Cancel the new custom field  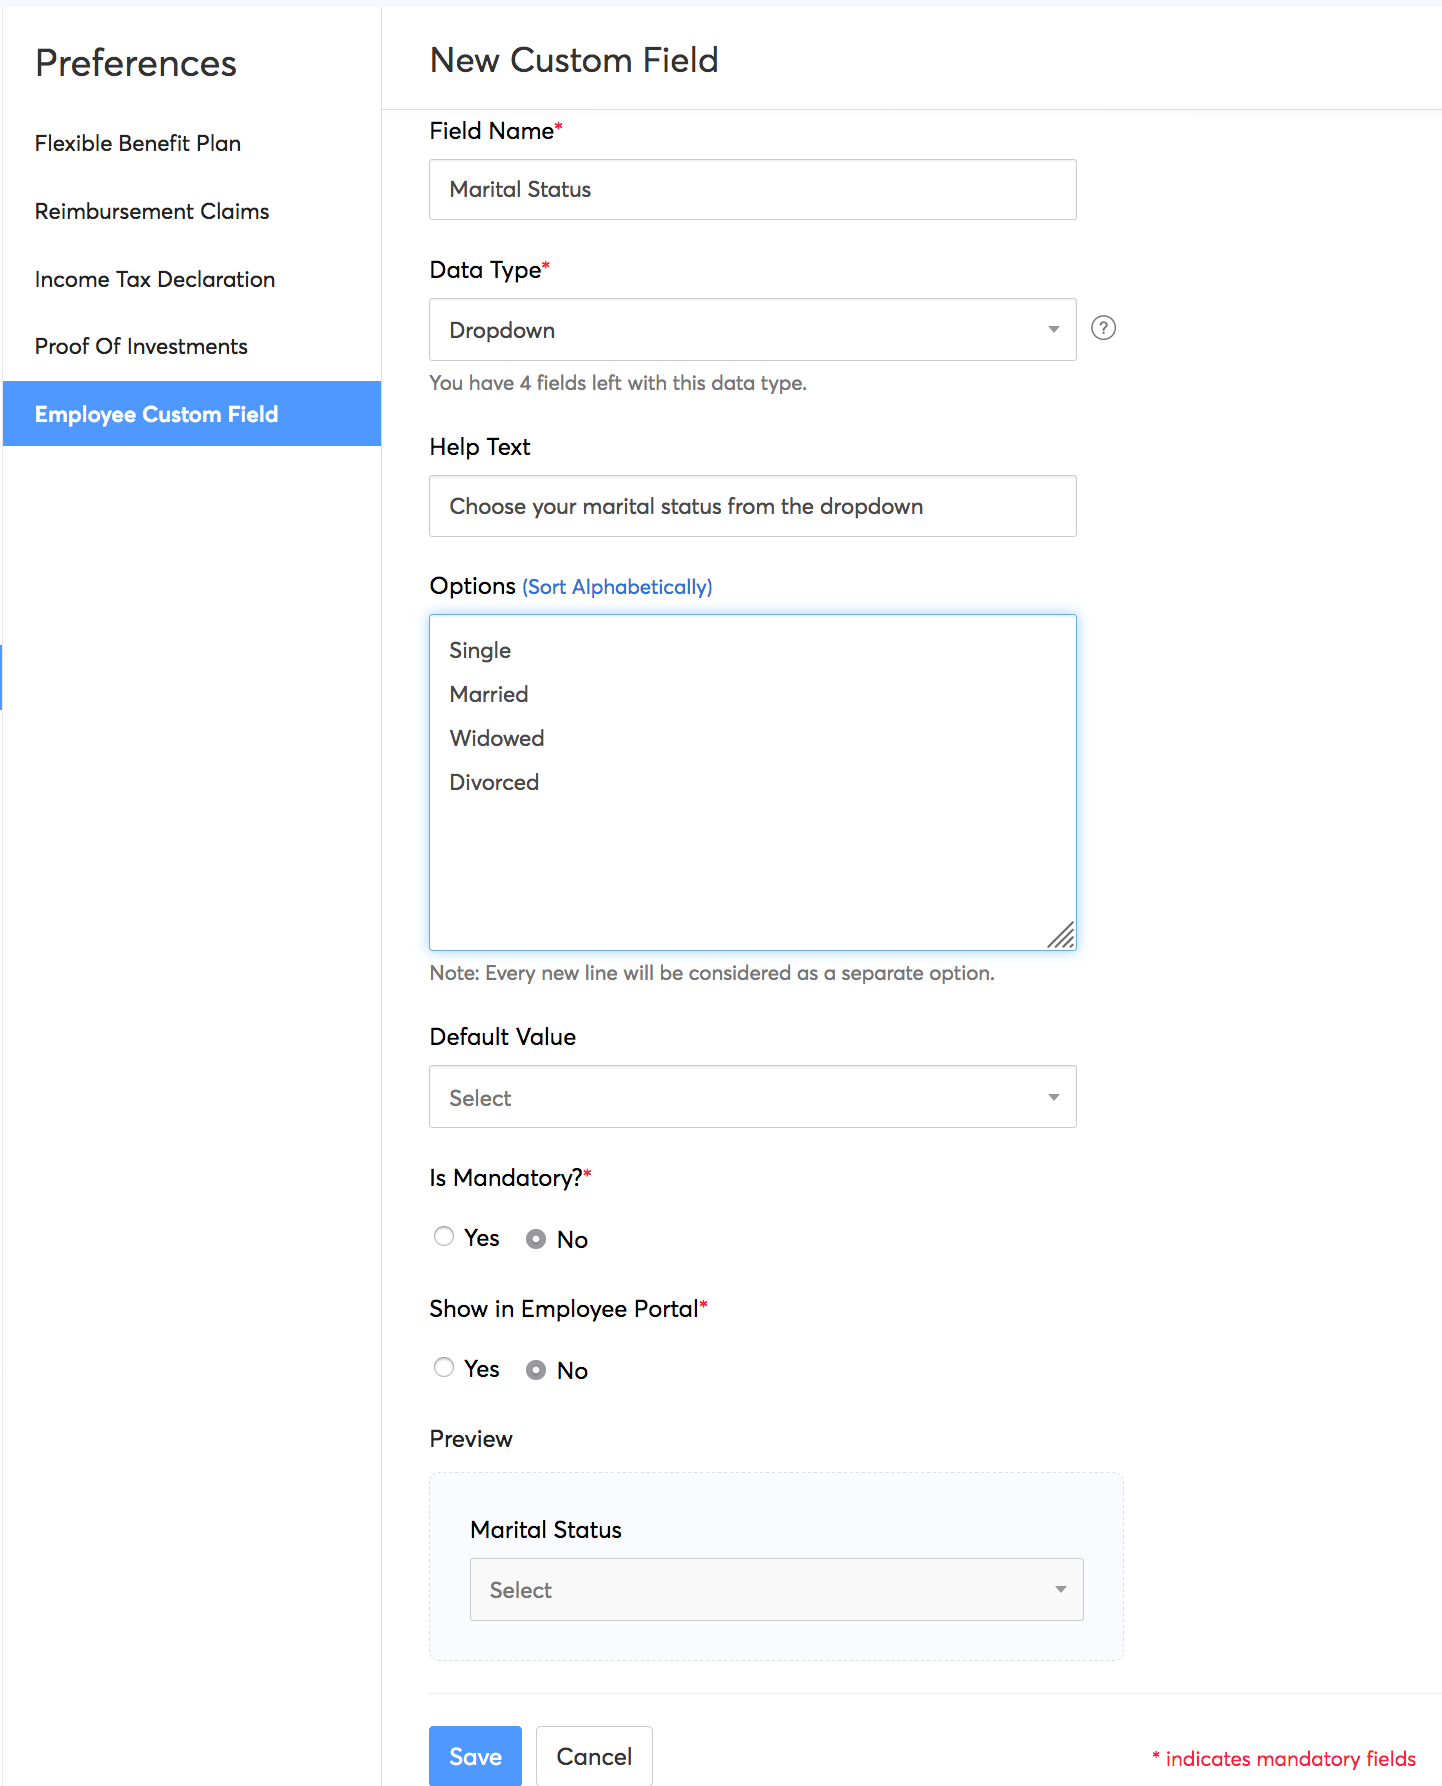coord(594,1756)
